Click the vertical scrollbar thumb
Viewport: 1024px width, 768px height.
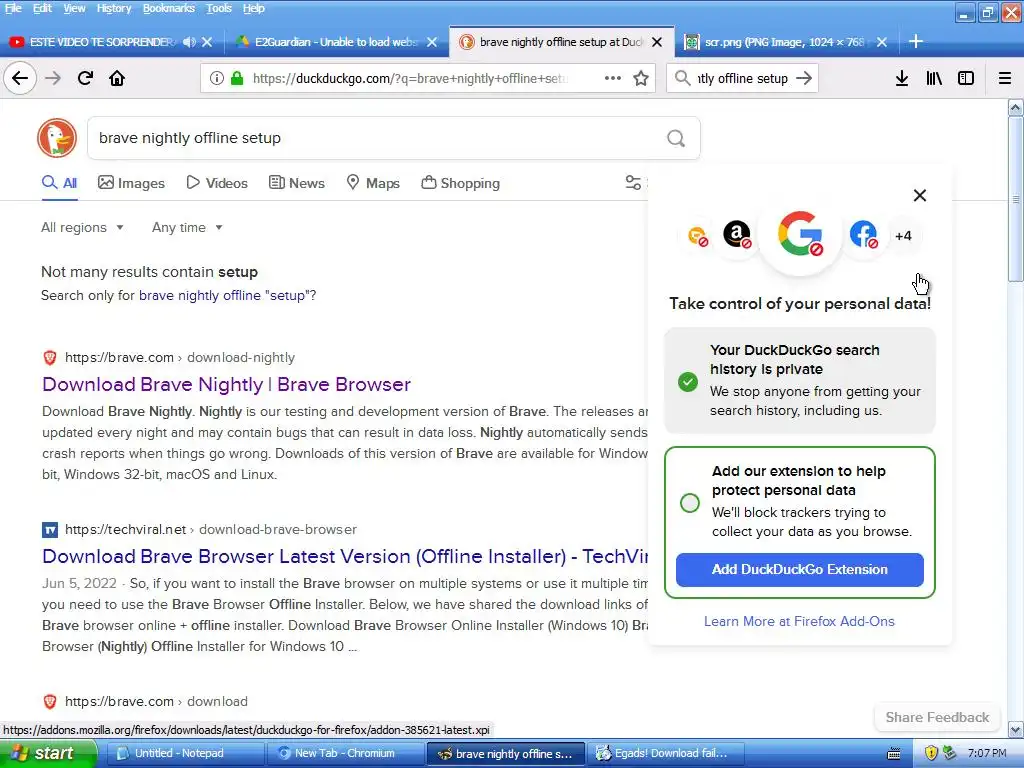(1016, 199)
